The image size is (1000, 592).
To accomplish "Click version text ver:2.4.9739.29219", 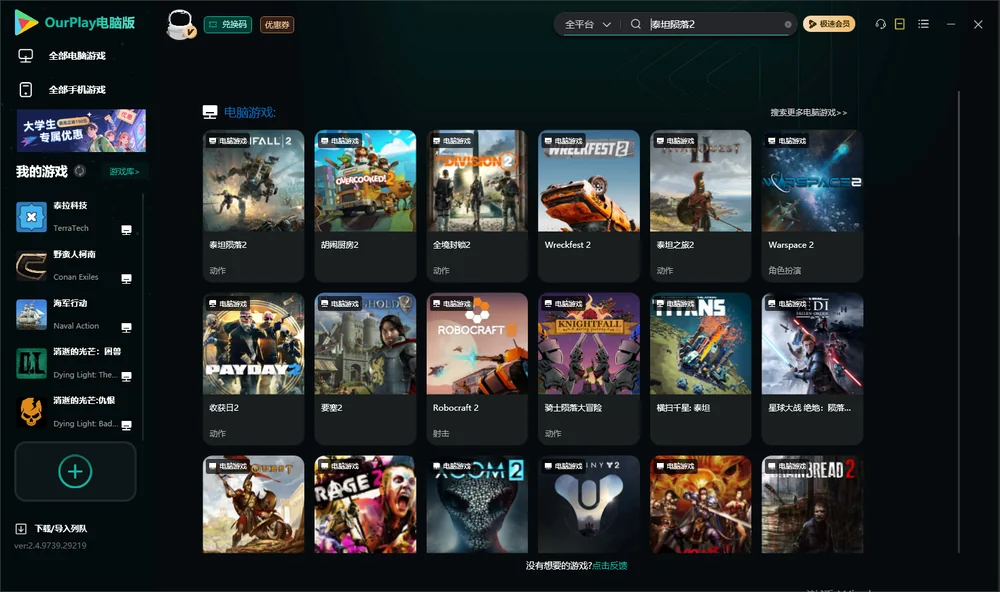I will point(50,545).
